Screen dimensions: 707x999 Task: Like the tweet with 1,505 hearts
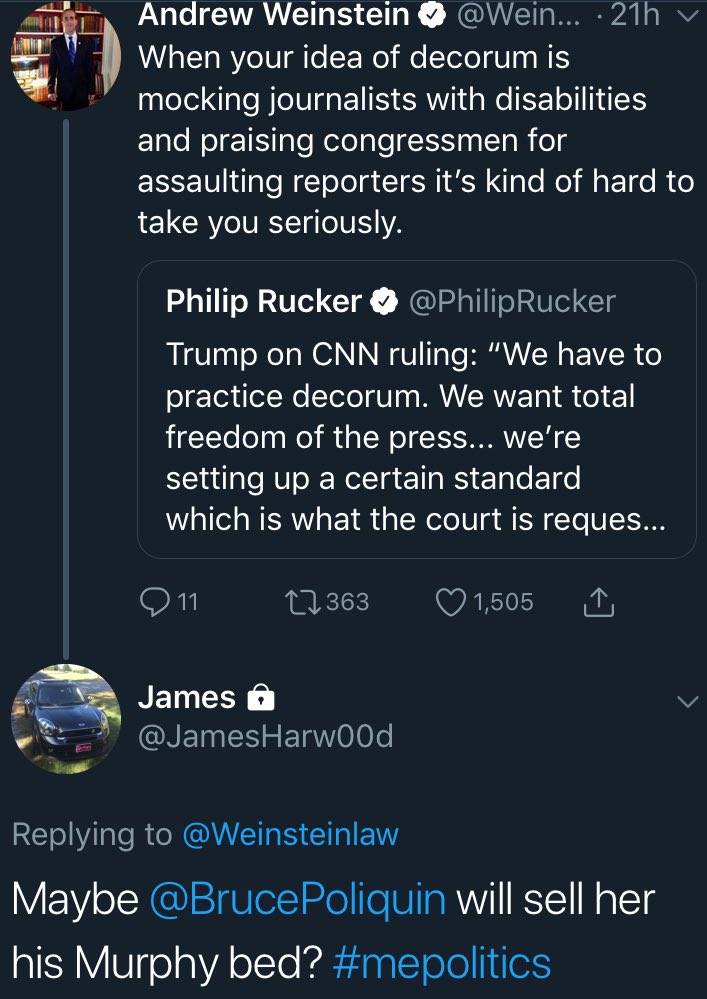tap(451, 602)
